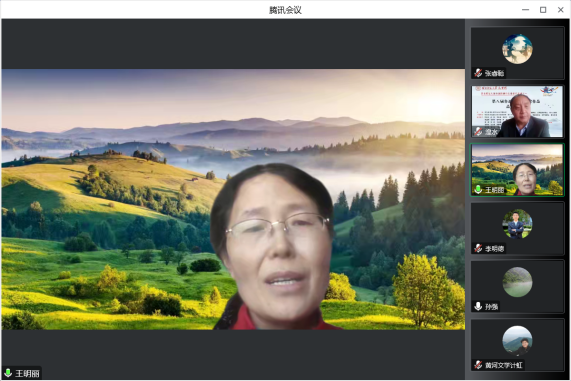The width and height of the screenshot is (571, 381).
Task: Click the muted mic icon beside 李明德
Action: (478, 248)
